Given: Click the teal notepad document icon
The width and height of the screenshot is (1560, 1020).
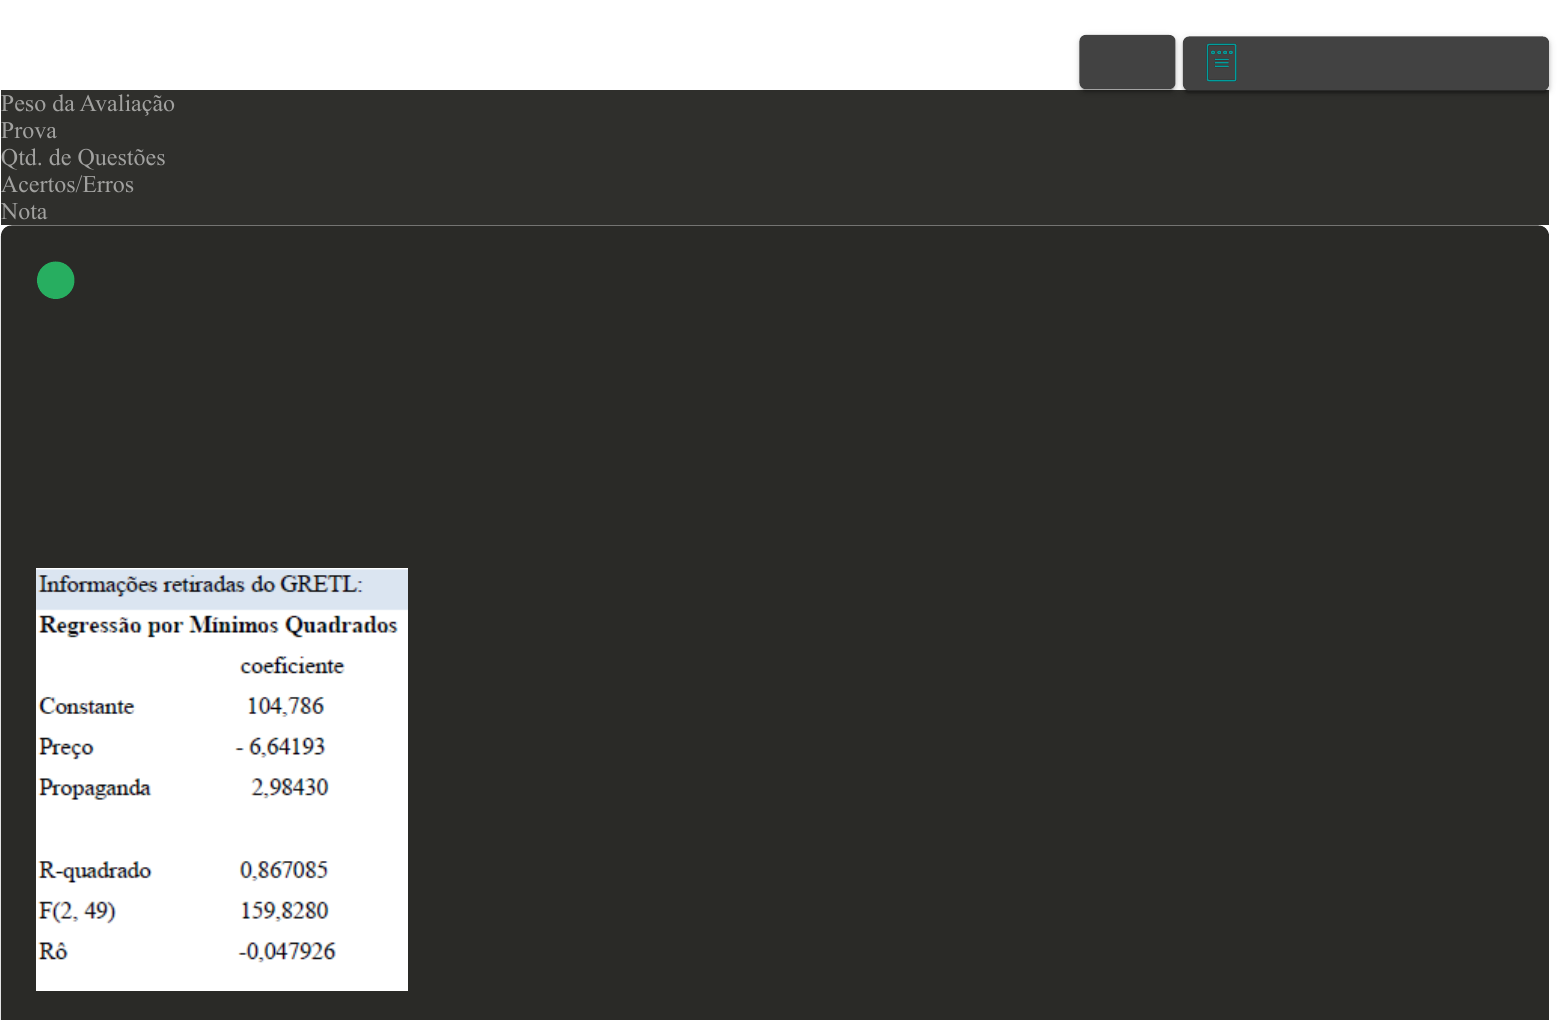Looking at the screenshot, I should [x=1221, y=62].
